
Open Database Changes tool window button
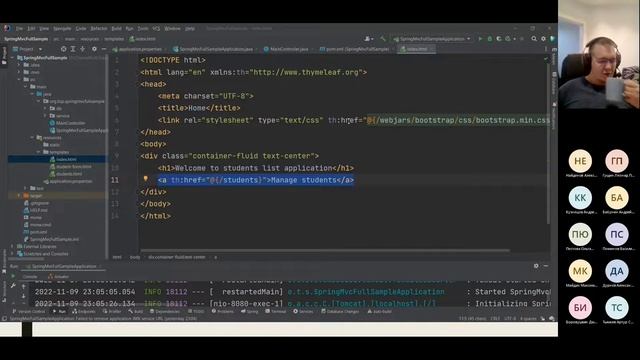point(340,311)
